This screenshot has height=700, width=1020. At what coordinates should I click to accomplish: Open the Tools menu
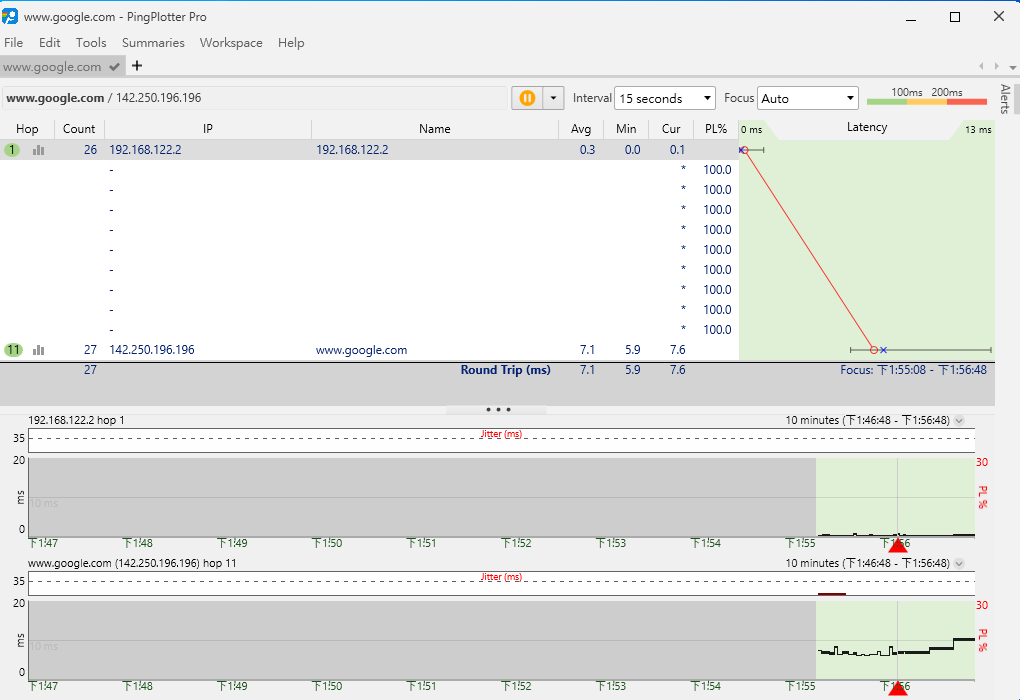[91, 43]
